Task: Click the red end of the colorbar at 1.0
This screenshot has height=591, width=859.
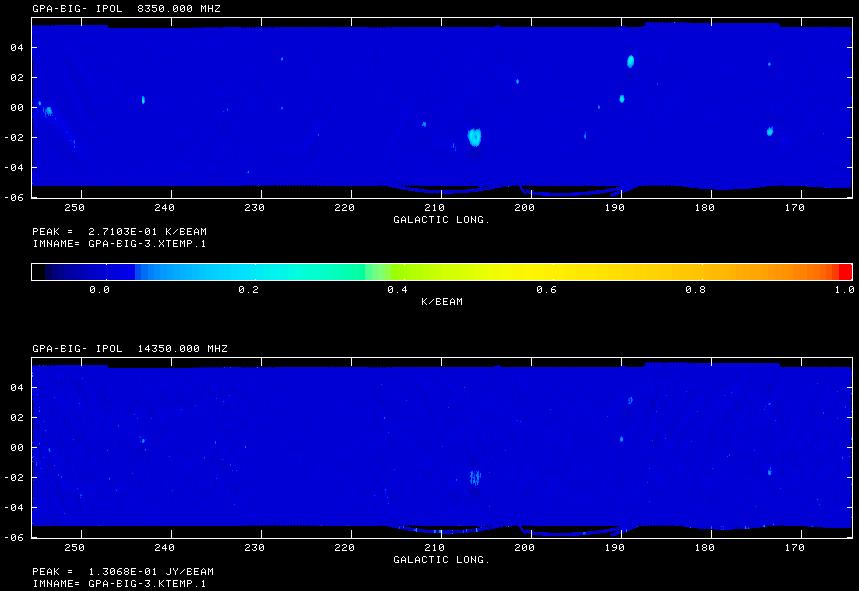Action: tap(845, 272)
